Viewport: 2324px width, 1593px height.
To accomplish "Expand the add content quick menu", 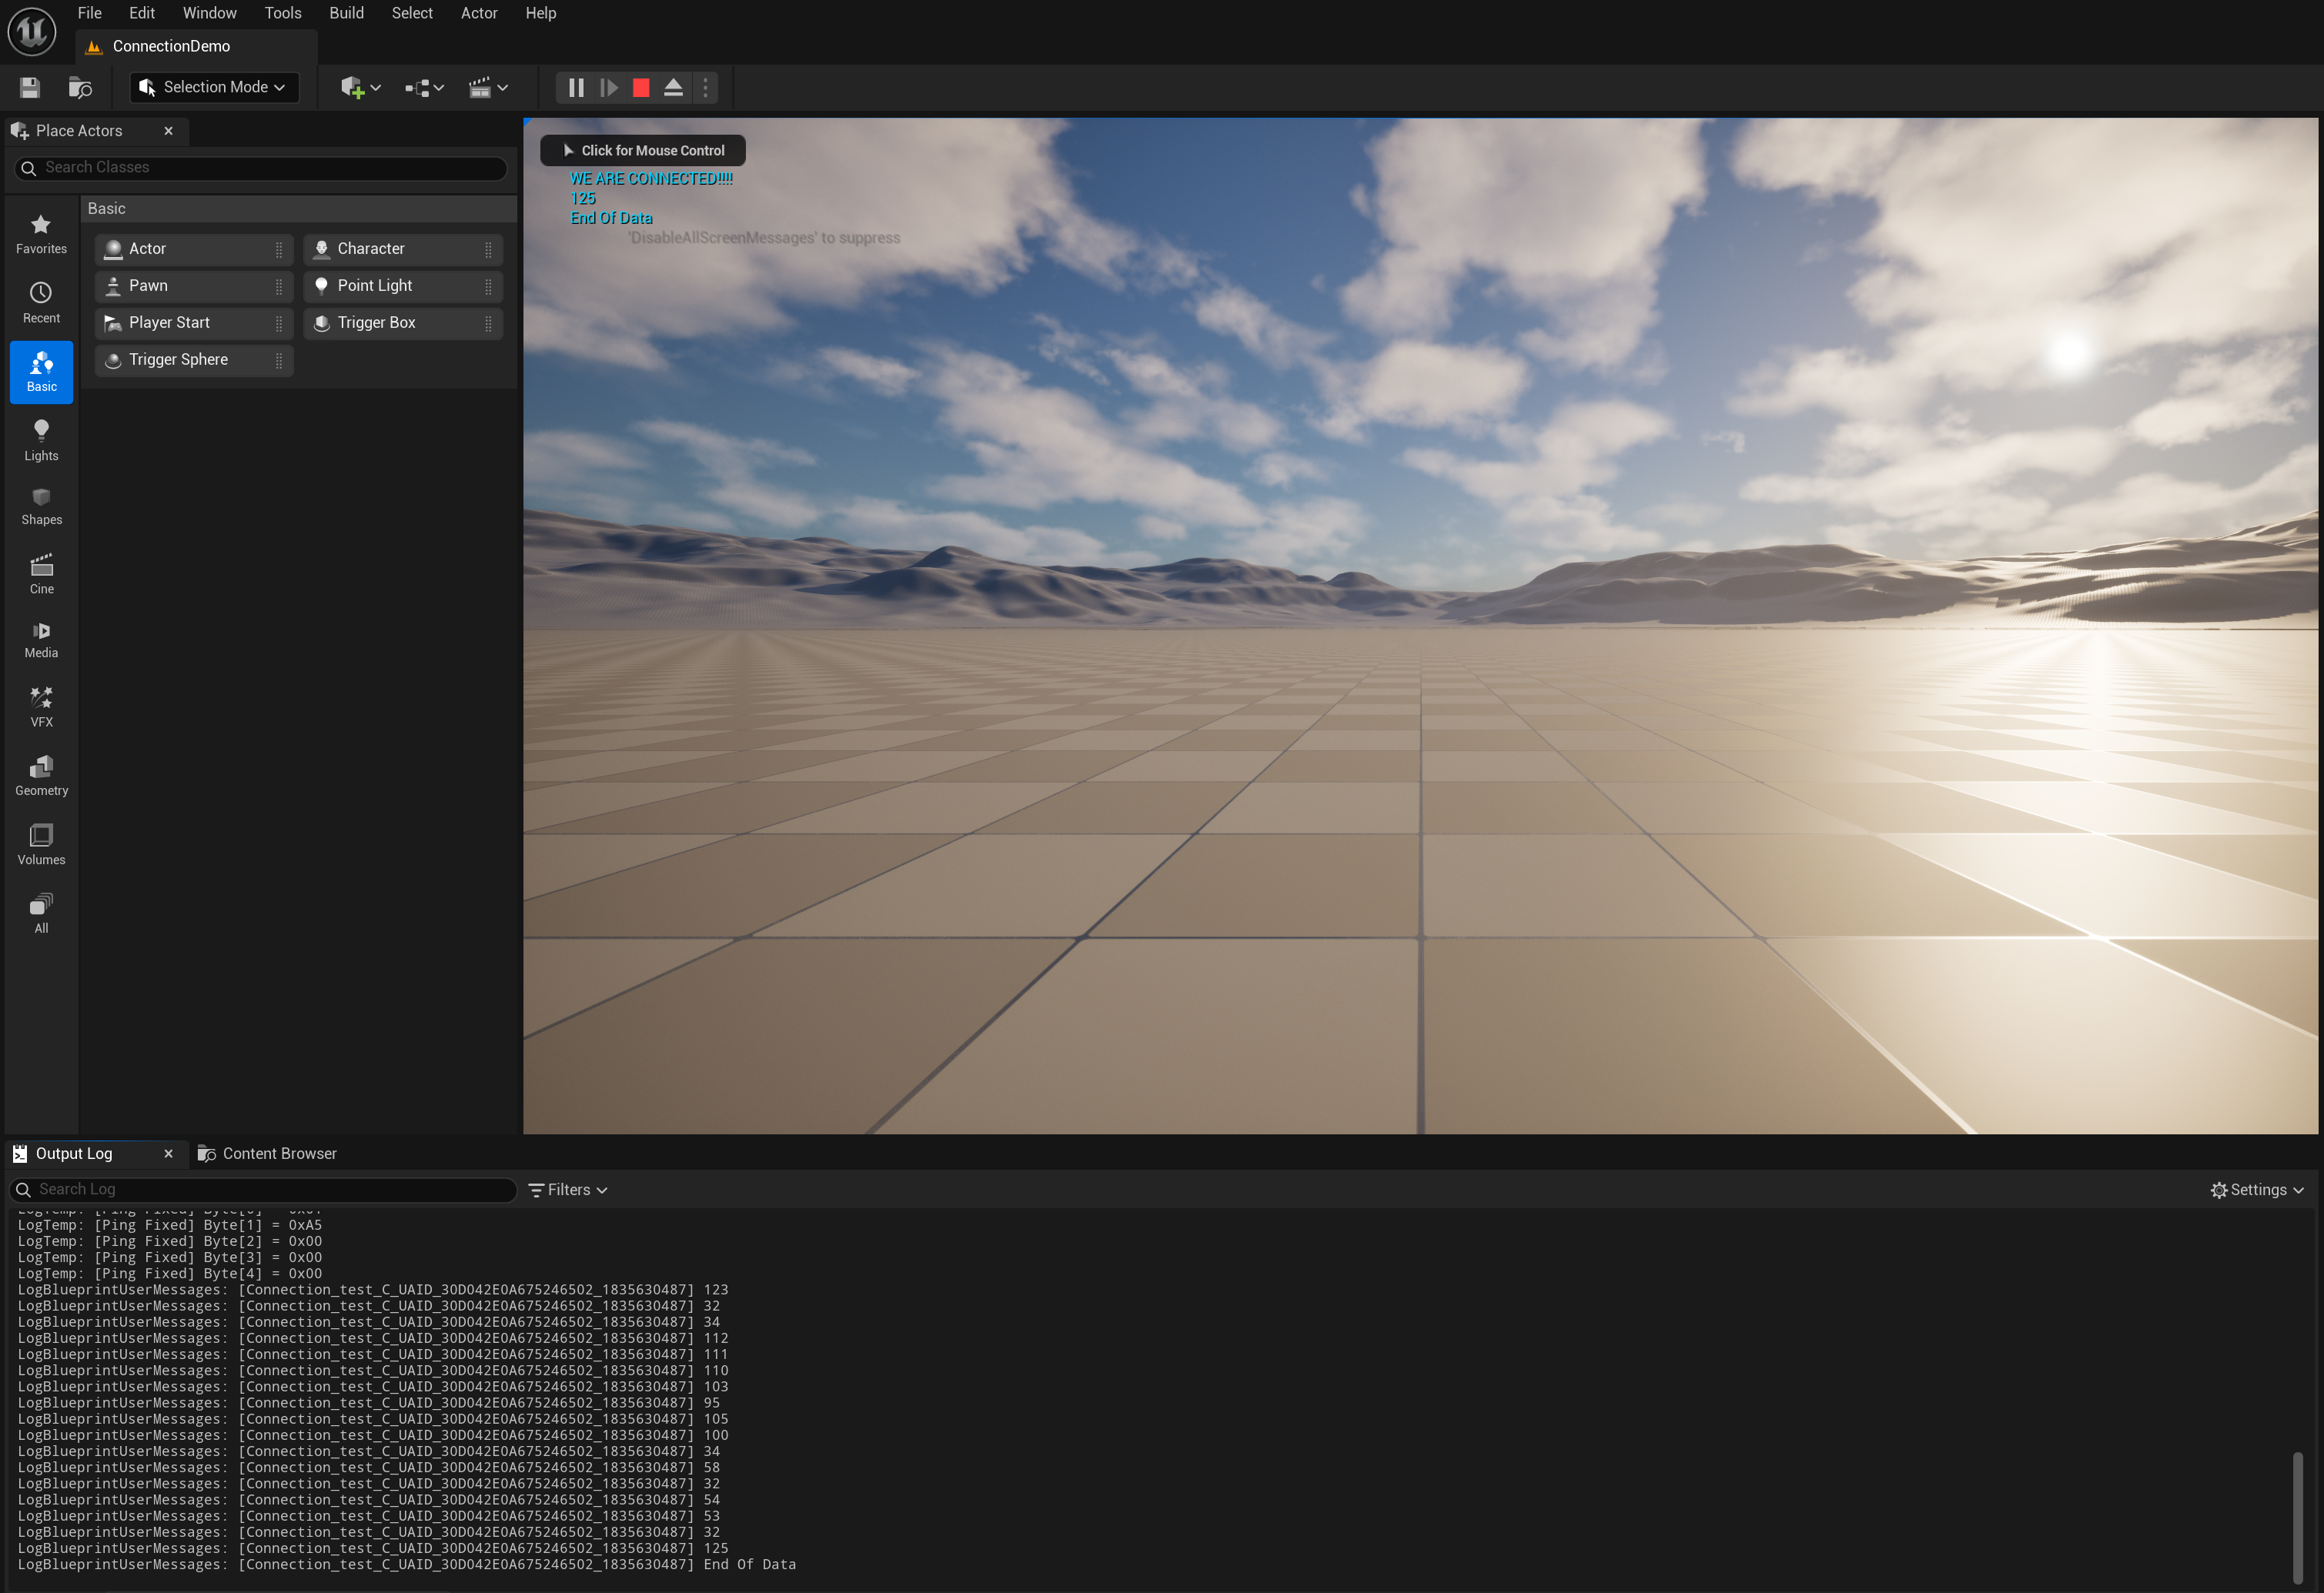I will click(x=360, y=88).
